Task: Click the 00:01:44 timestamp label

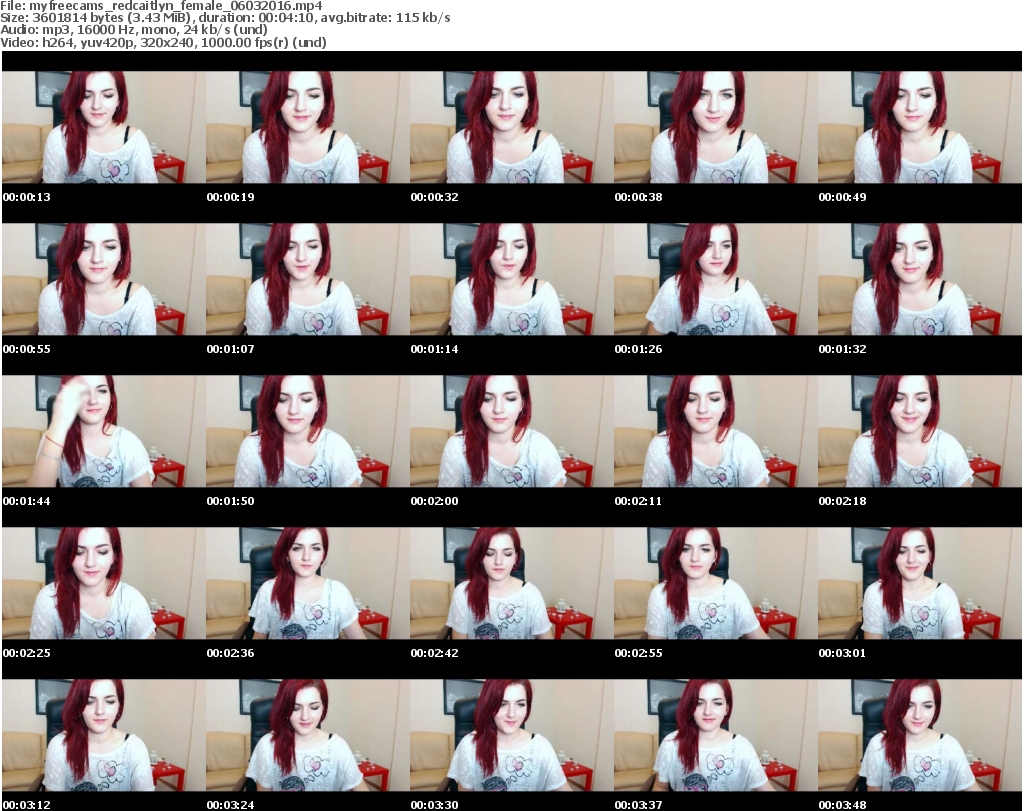Action: [27, 501]
